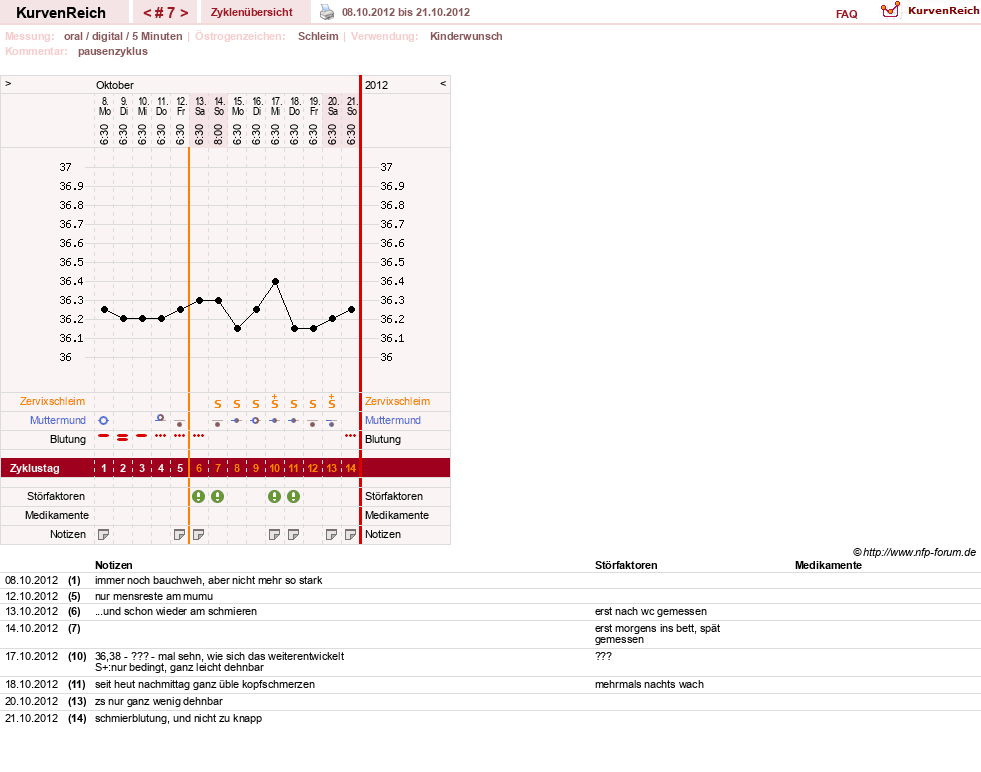Click the < collapse arrow beside 2012
Screen dimensions: 981x772
443,84
